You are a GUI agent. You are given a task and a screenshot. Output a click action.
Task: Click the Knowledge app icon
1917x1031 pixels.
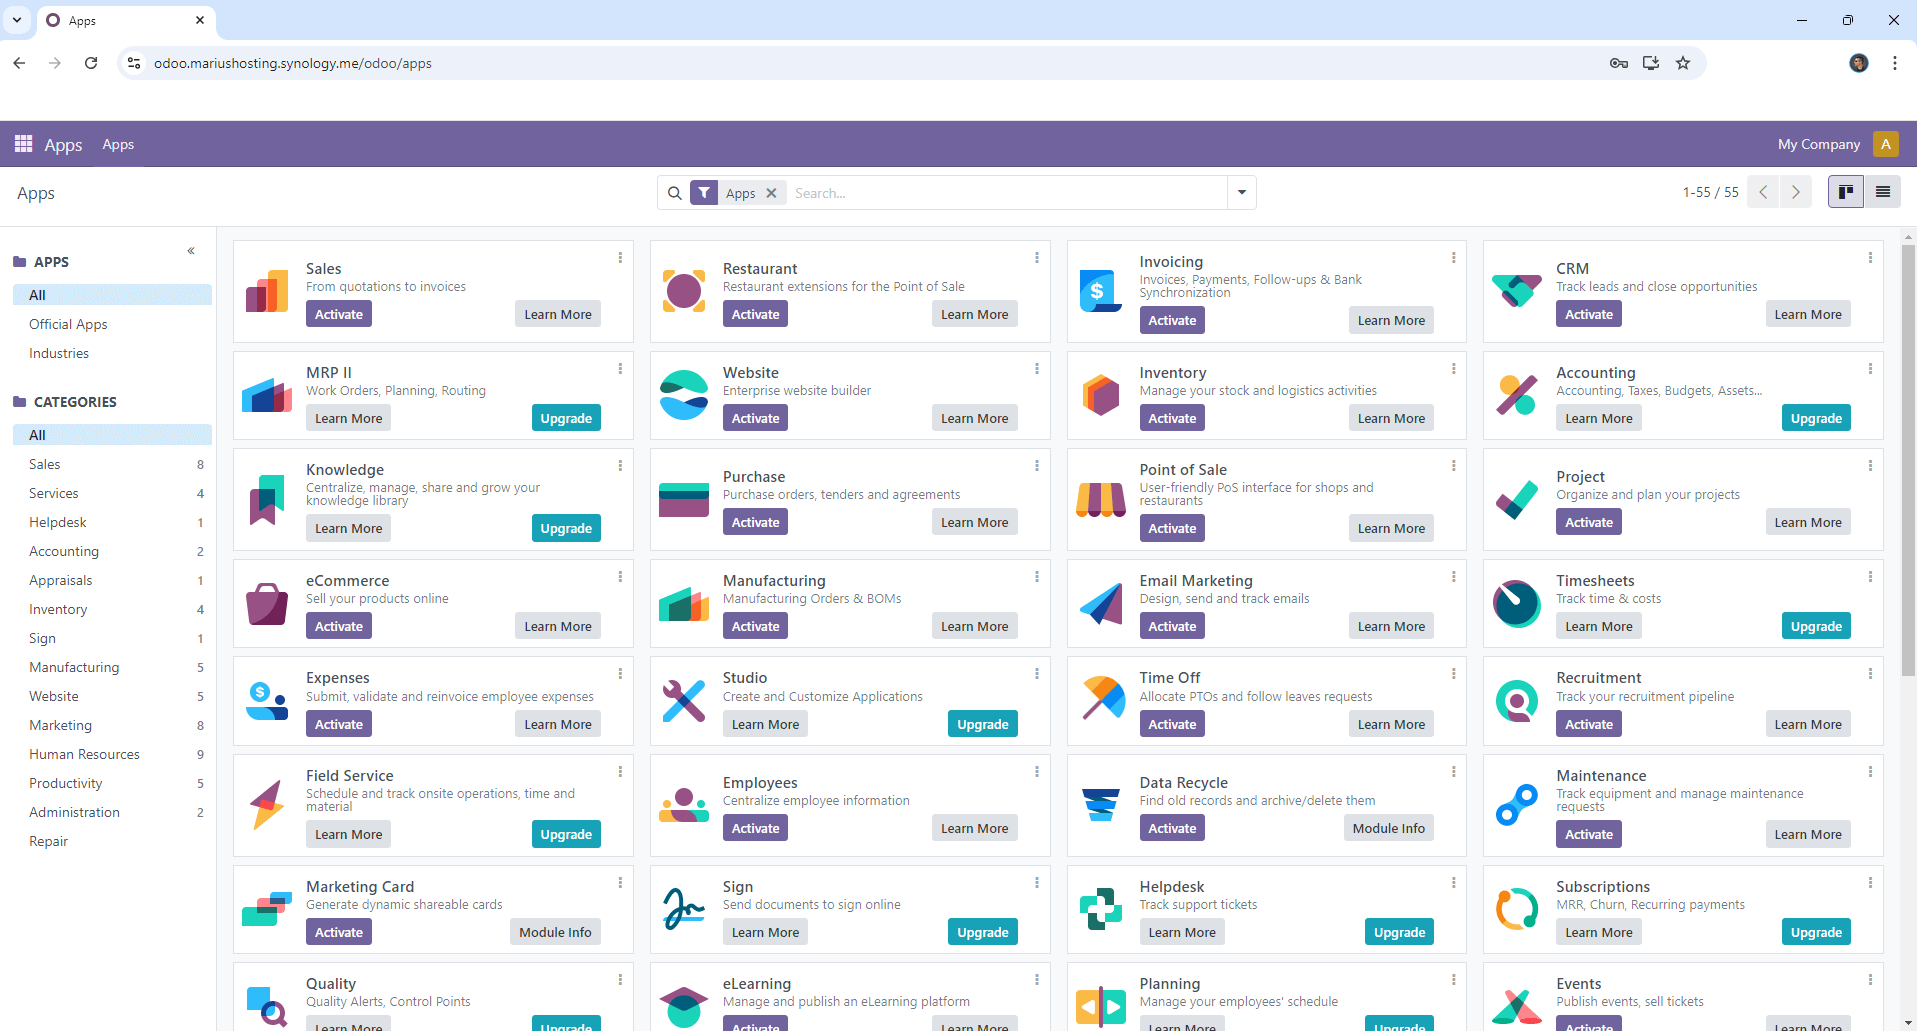267,499
